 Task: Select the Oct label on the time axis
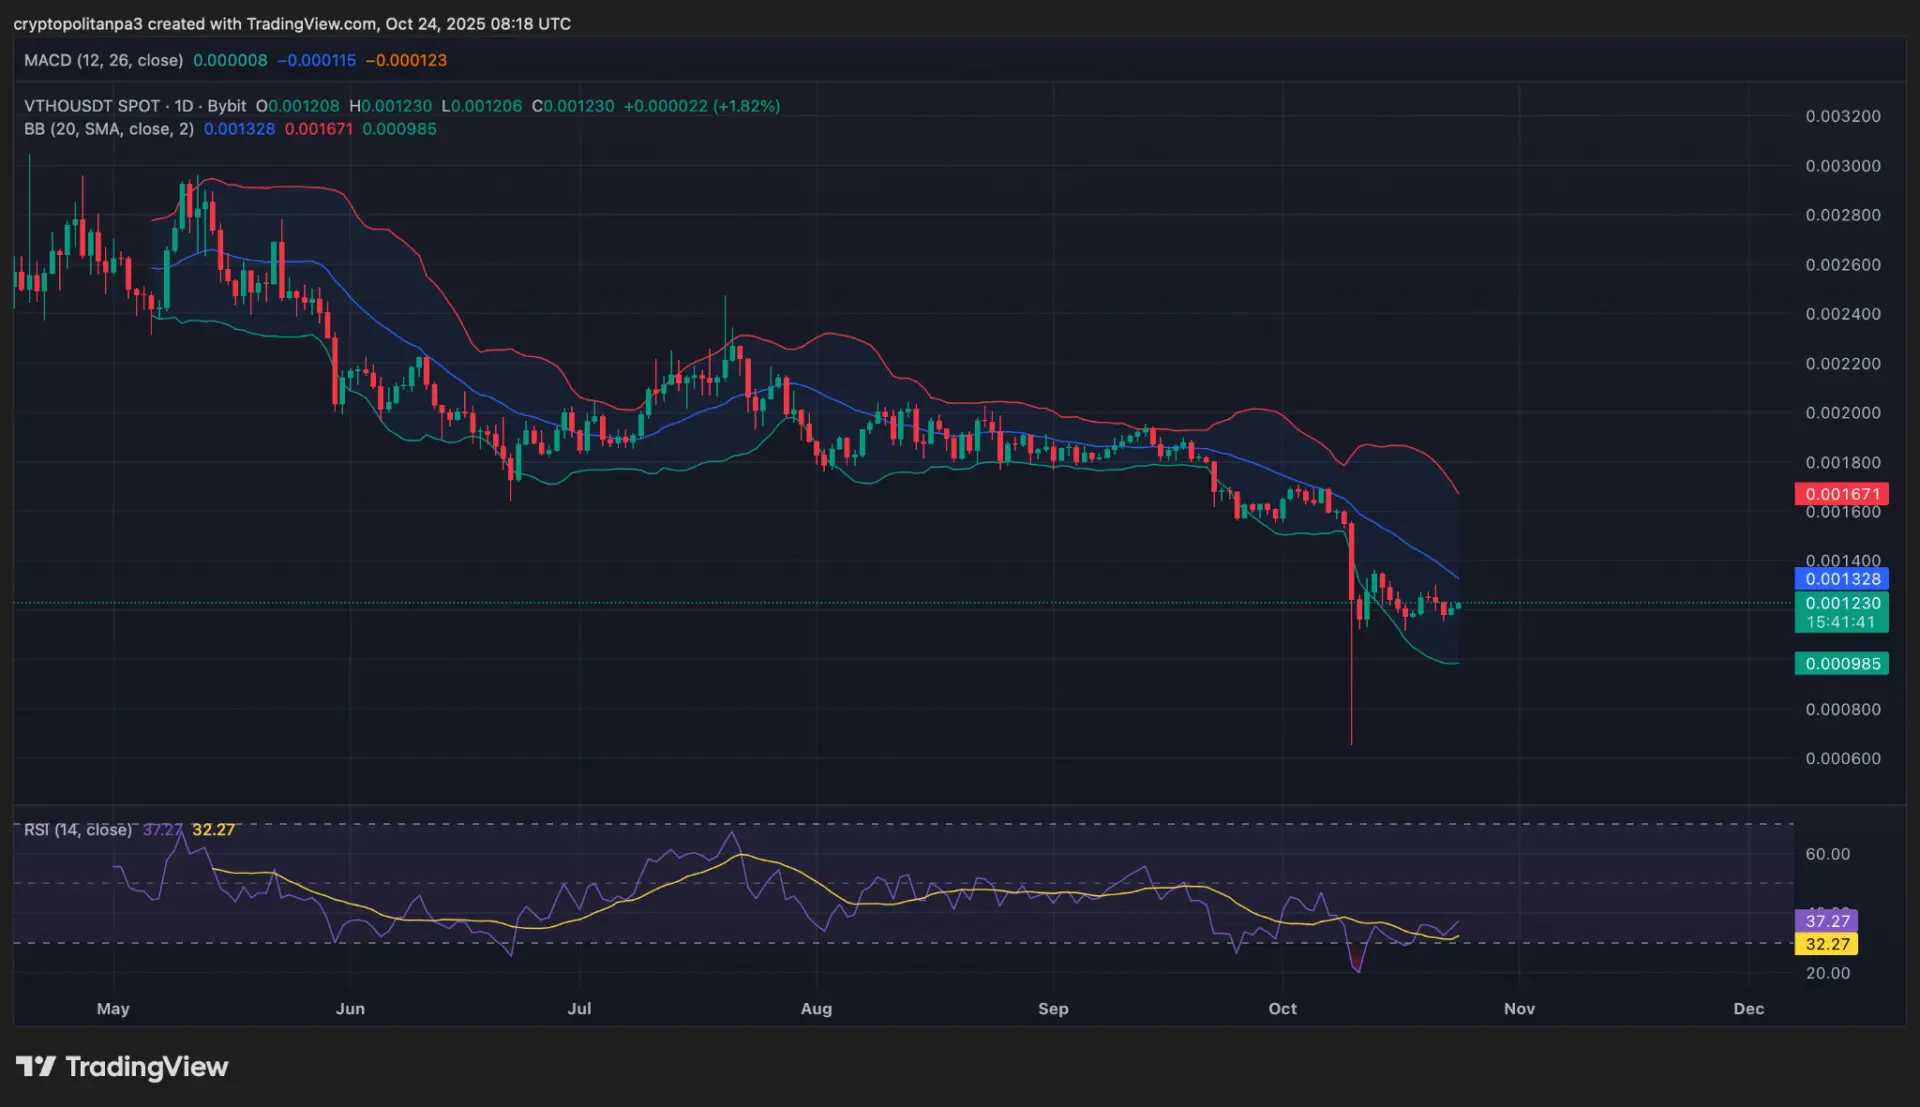(1282, 1009)
